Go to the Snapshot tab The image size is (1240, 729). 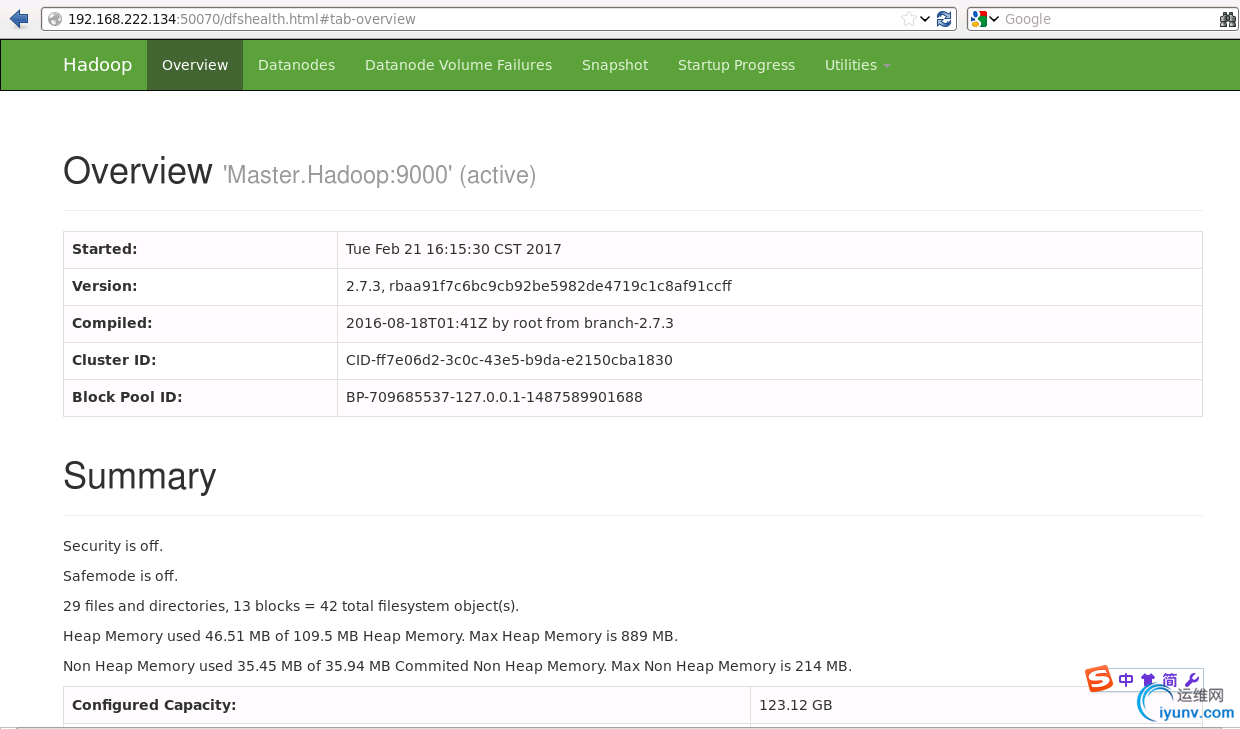(x=615, y=65)
